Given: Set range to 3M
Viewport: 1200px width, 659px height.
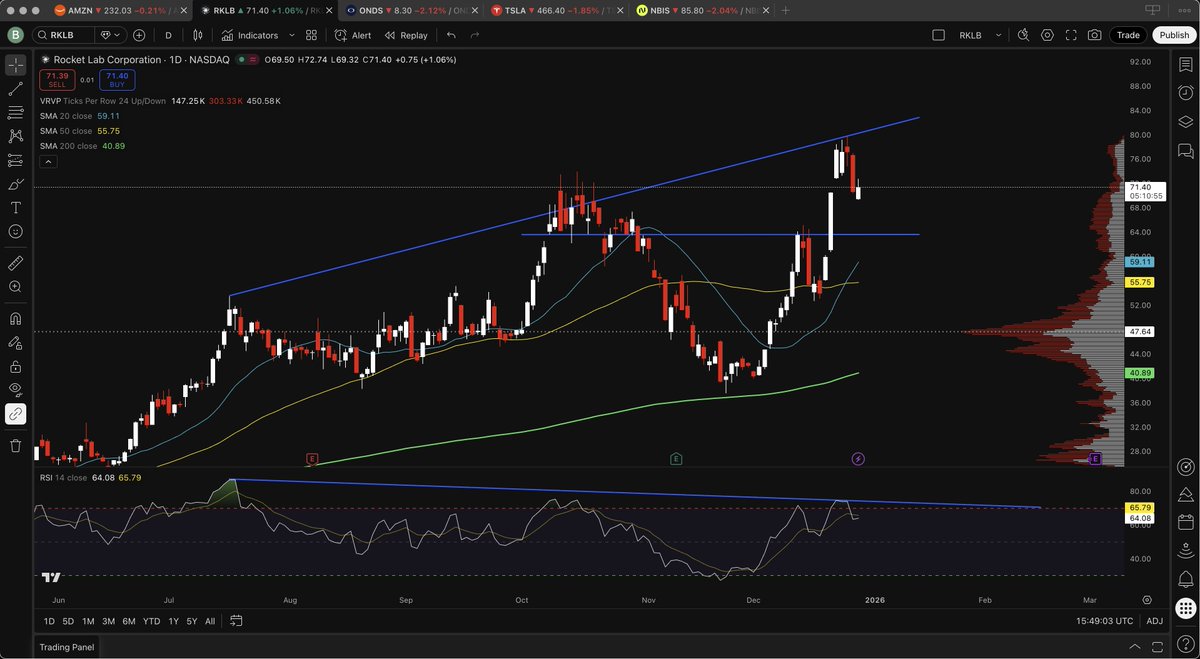Looking at the screenshot, I should pos(108,621).
